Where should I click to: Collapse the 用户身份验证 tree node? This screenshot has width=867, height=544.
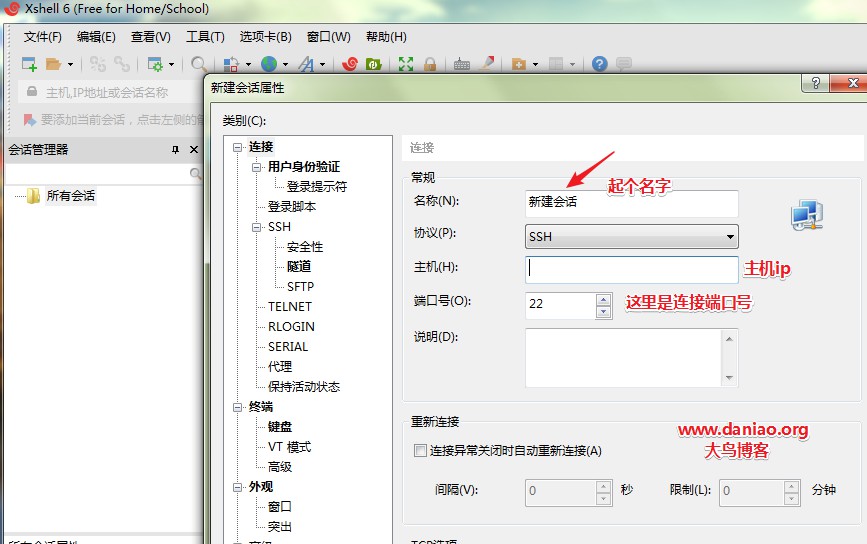(x=256, y=167)
